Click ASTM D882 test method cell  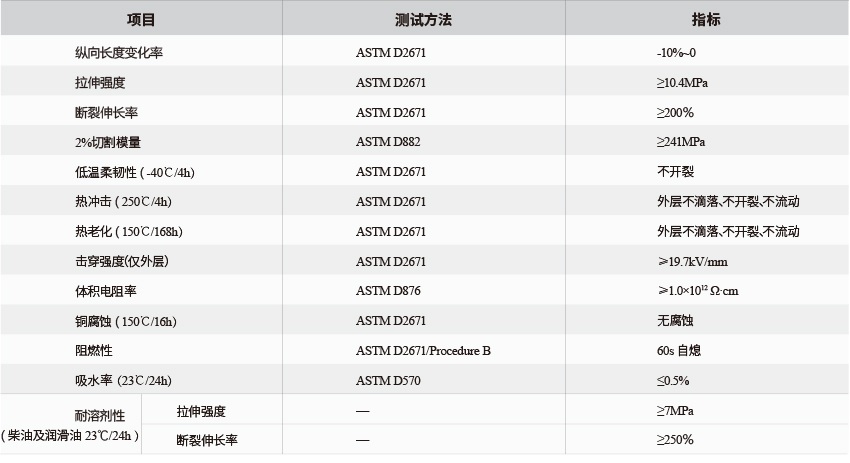(x=388, y=142)
